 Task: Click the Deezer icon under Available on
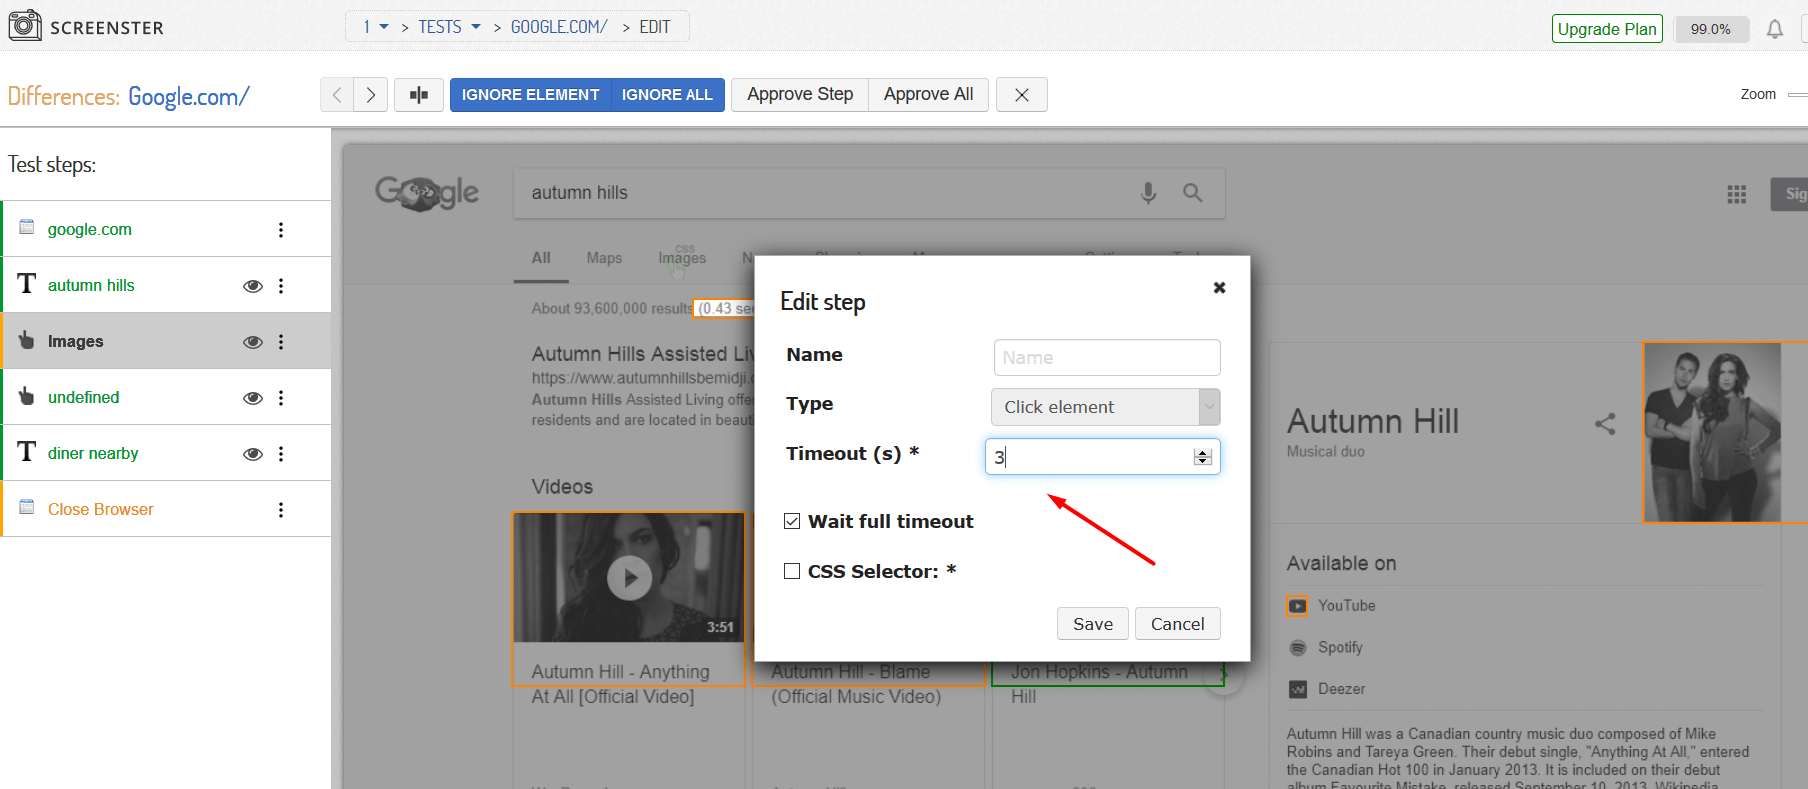(1298, 689)
